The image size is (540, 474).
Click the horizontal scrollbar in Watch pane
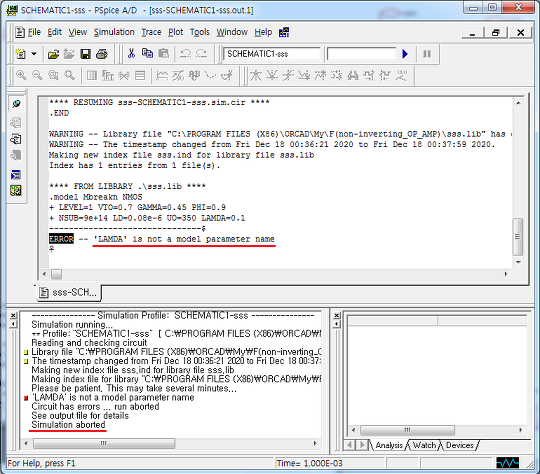pos(407,430)
